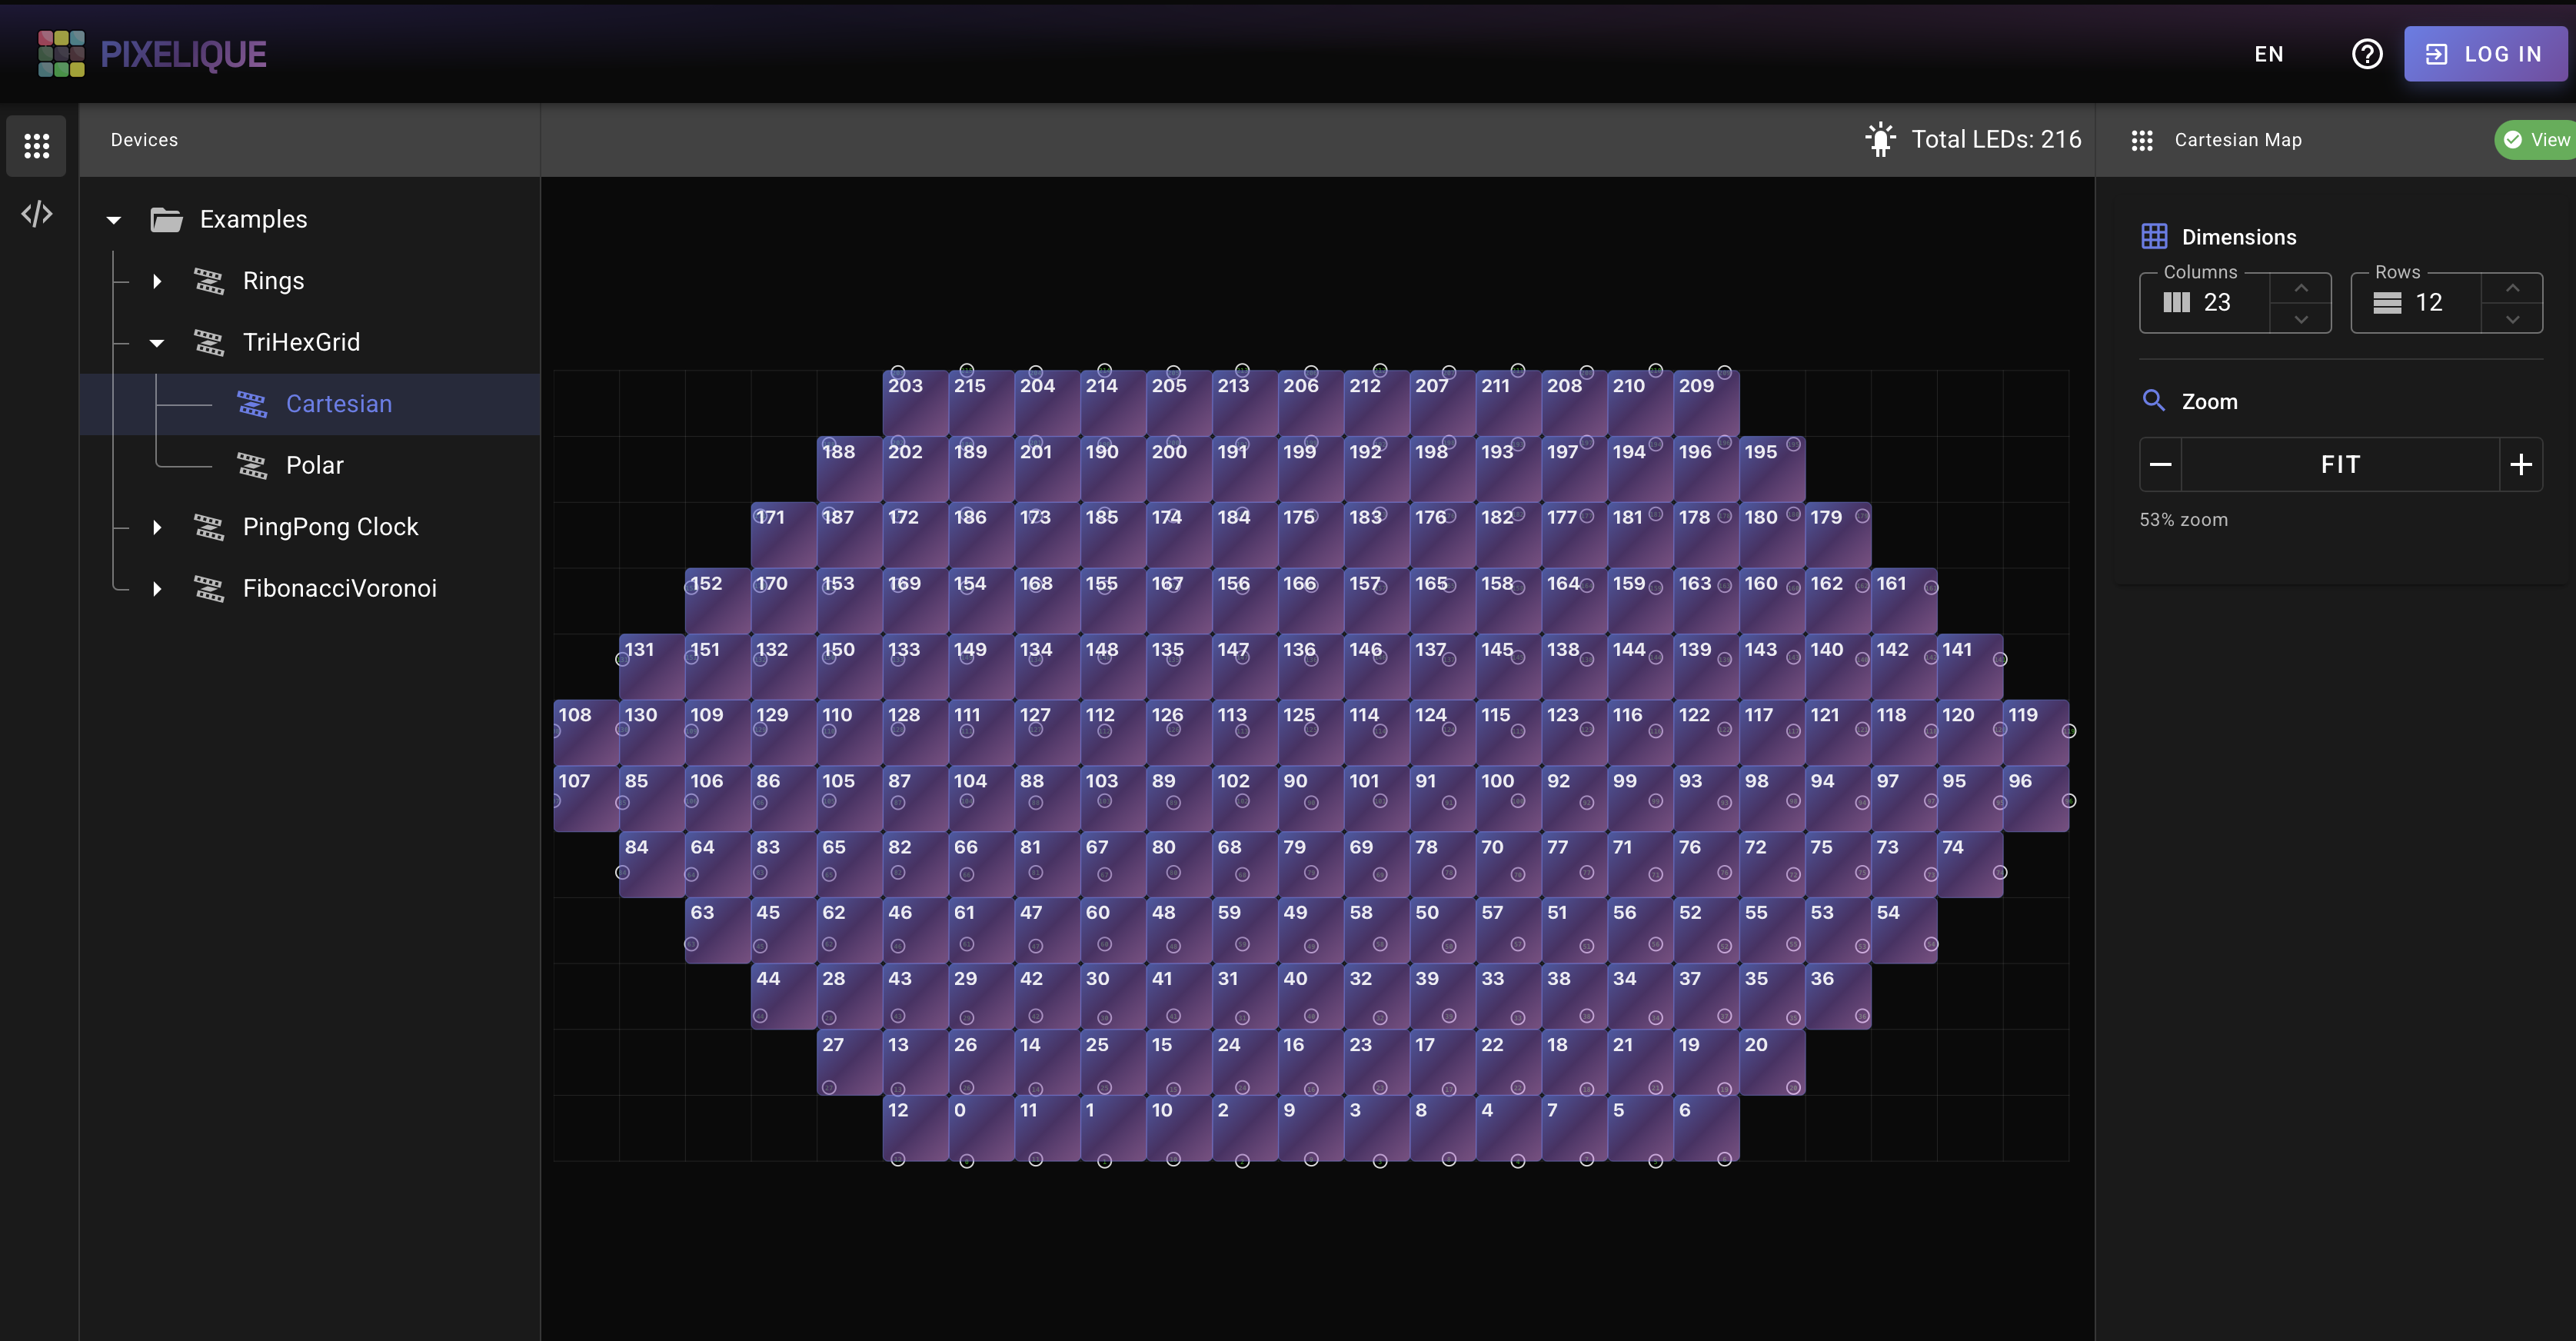Click the LOG IN button
2576x1341 pixels.
click(x=2486, y=54)
